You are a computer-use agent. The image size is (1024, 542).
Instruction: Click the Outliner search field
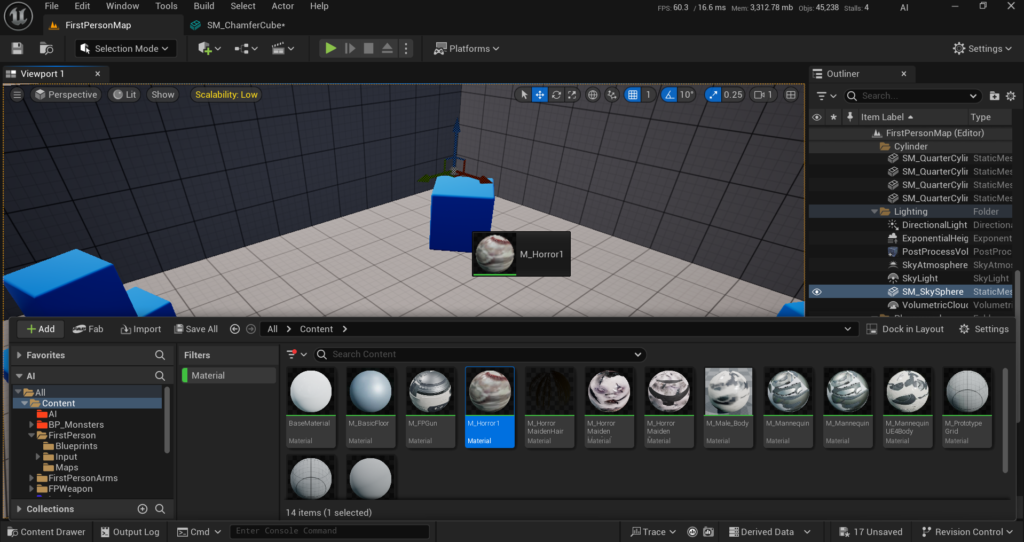pos(912,96)
